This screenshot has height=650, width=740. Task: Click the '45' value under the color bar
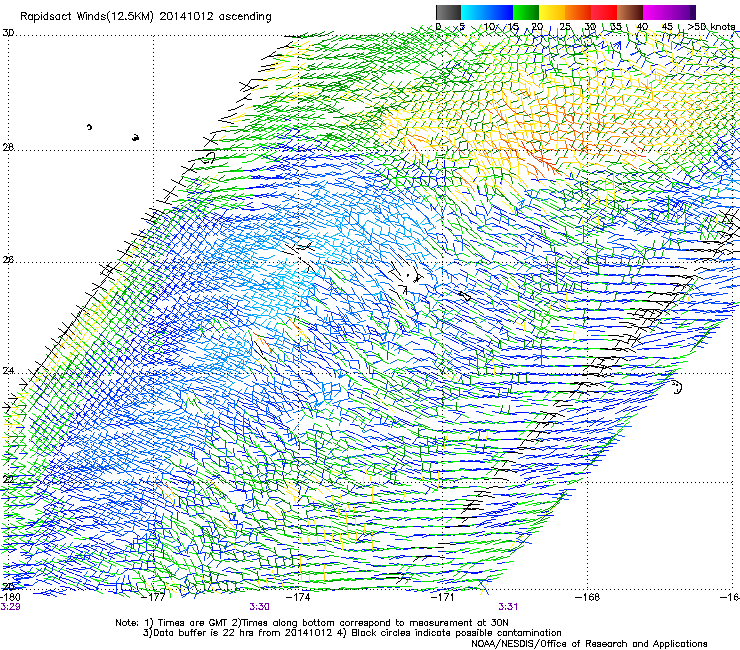667,27
